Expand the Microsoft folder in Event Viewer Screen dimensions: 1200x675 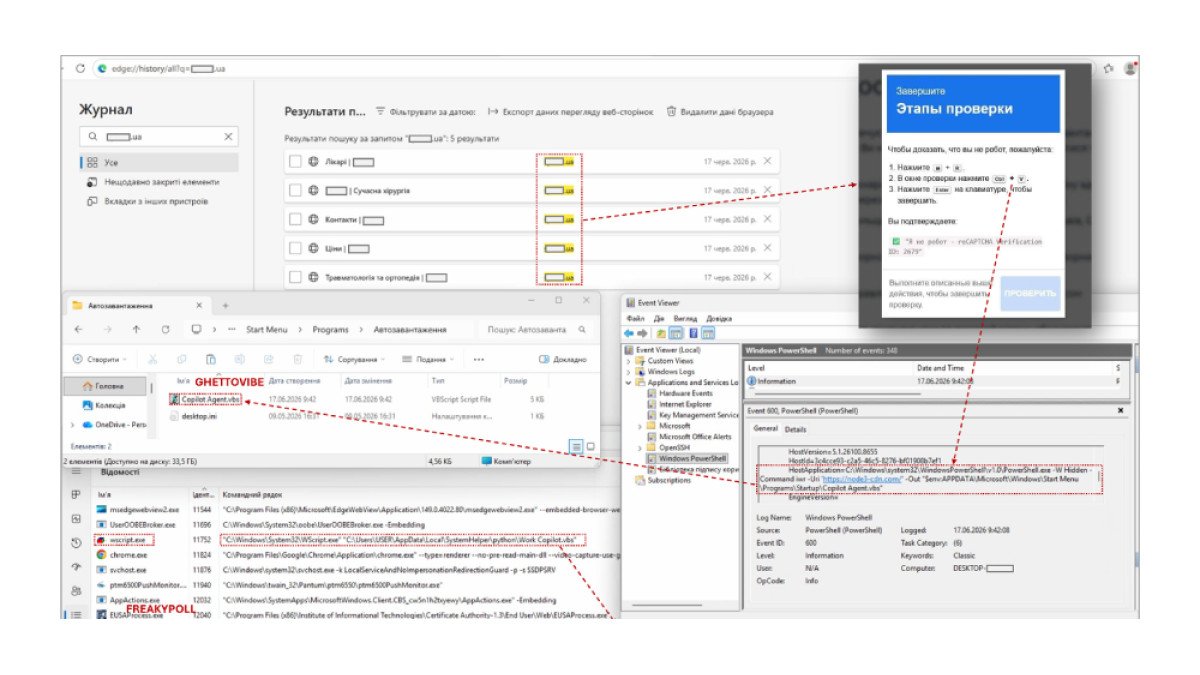pyautogui.click(x=641, y=426)
